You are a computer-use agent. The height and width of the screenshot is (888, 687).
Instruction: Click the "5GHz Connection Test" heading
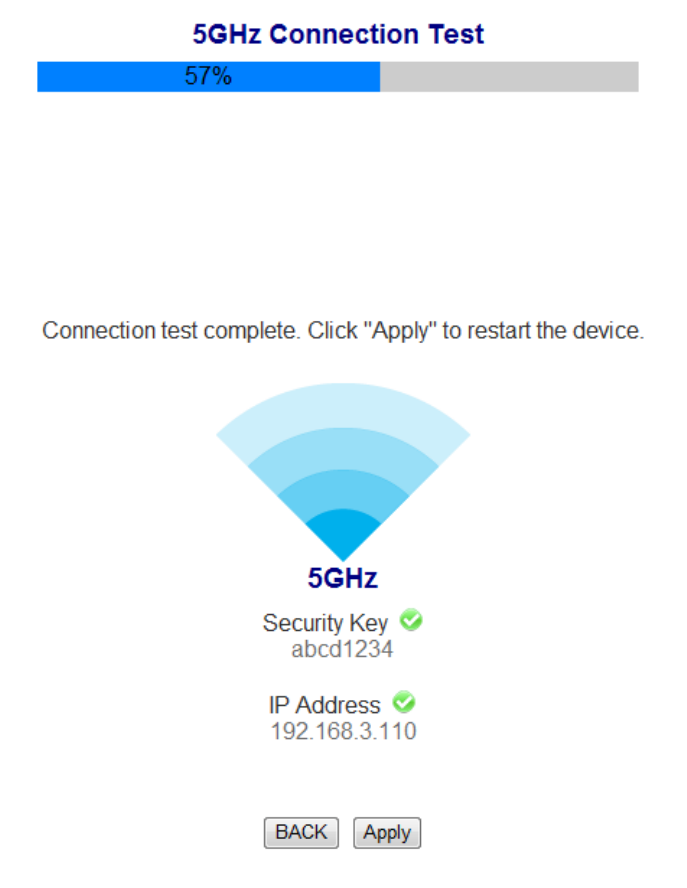[x=338, y=34]
